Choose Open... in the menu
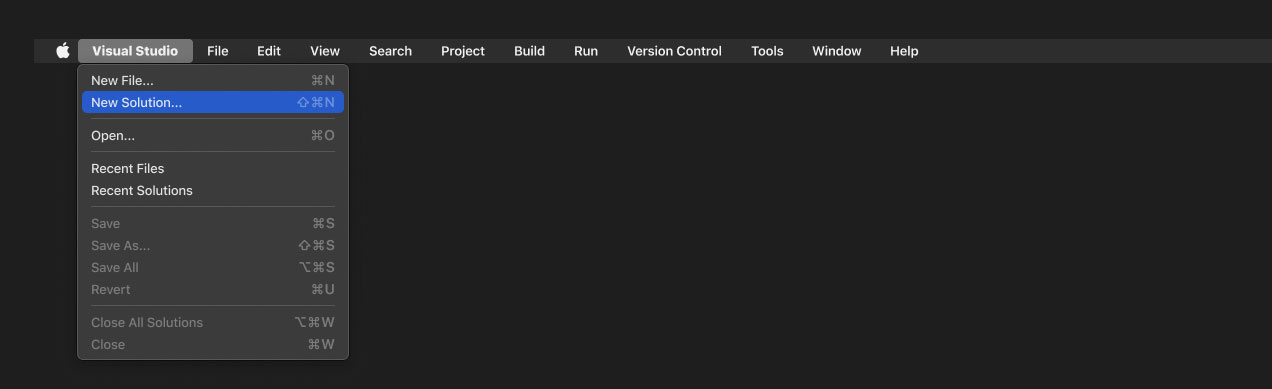Screen dimensions: 1272x389 (213, 135)
